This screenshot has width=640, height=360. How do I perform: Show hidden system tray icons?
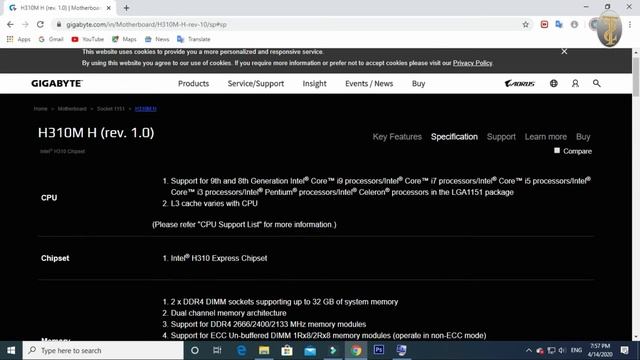[x=529, y=350]
